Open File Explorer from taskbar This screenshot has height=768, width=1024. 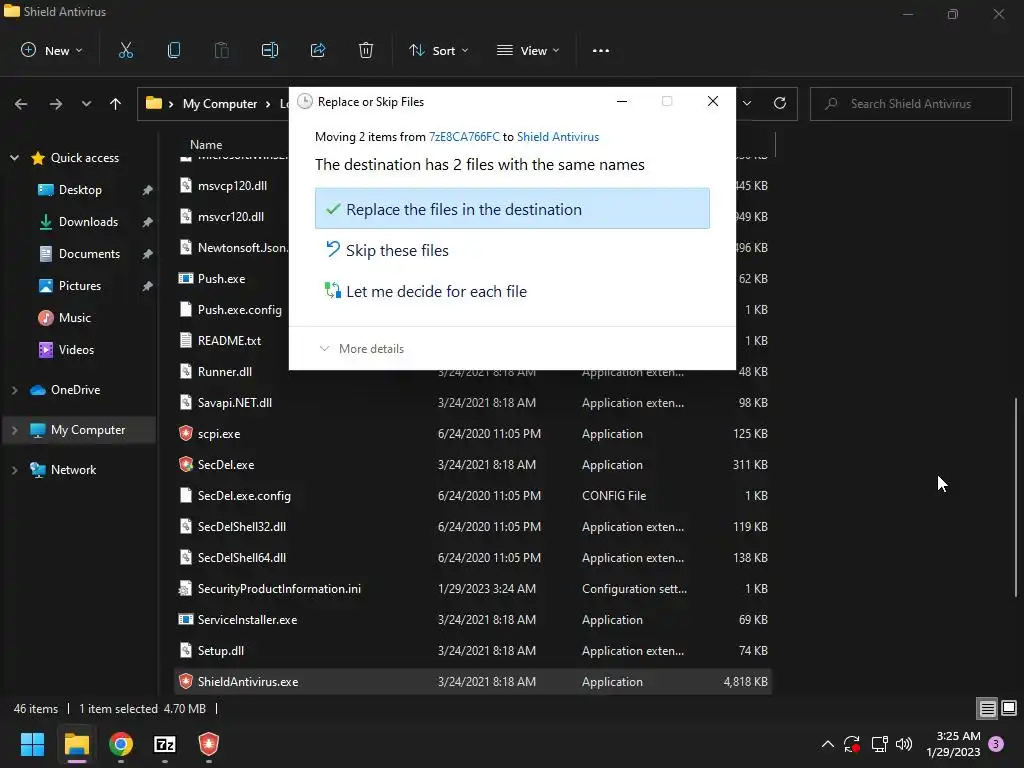(x=76, y=744)
